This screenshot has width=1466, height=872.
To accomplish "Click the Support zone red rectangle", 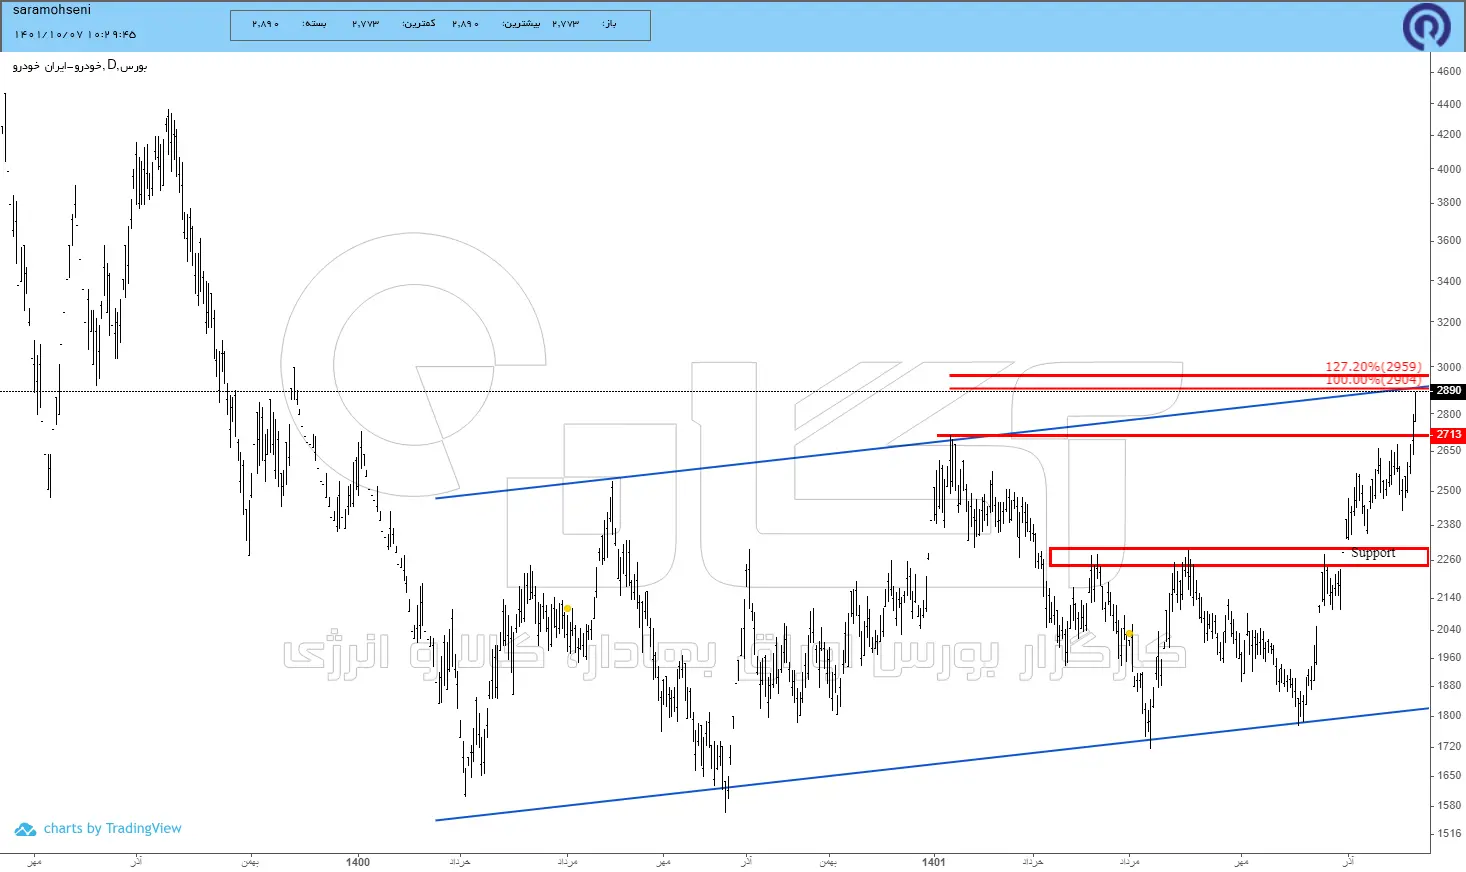I will click(x=1238, y=557).
